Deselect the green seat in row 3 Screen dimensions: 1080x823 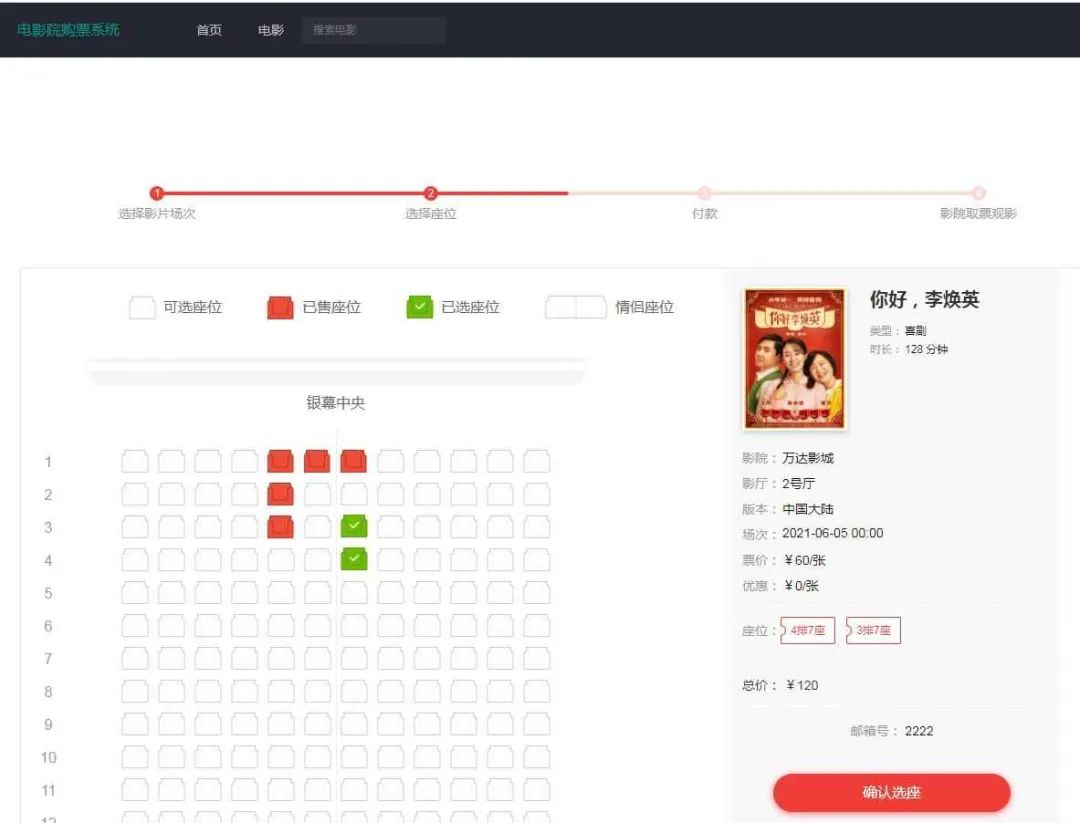pos(353,526)
